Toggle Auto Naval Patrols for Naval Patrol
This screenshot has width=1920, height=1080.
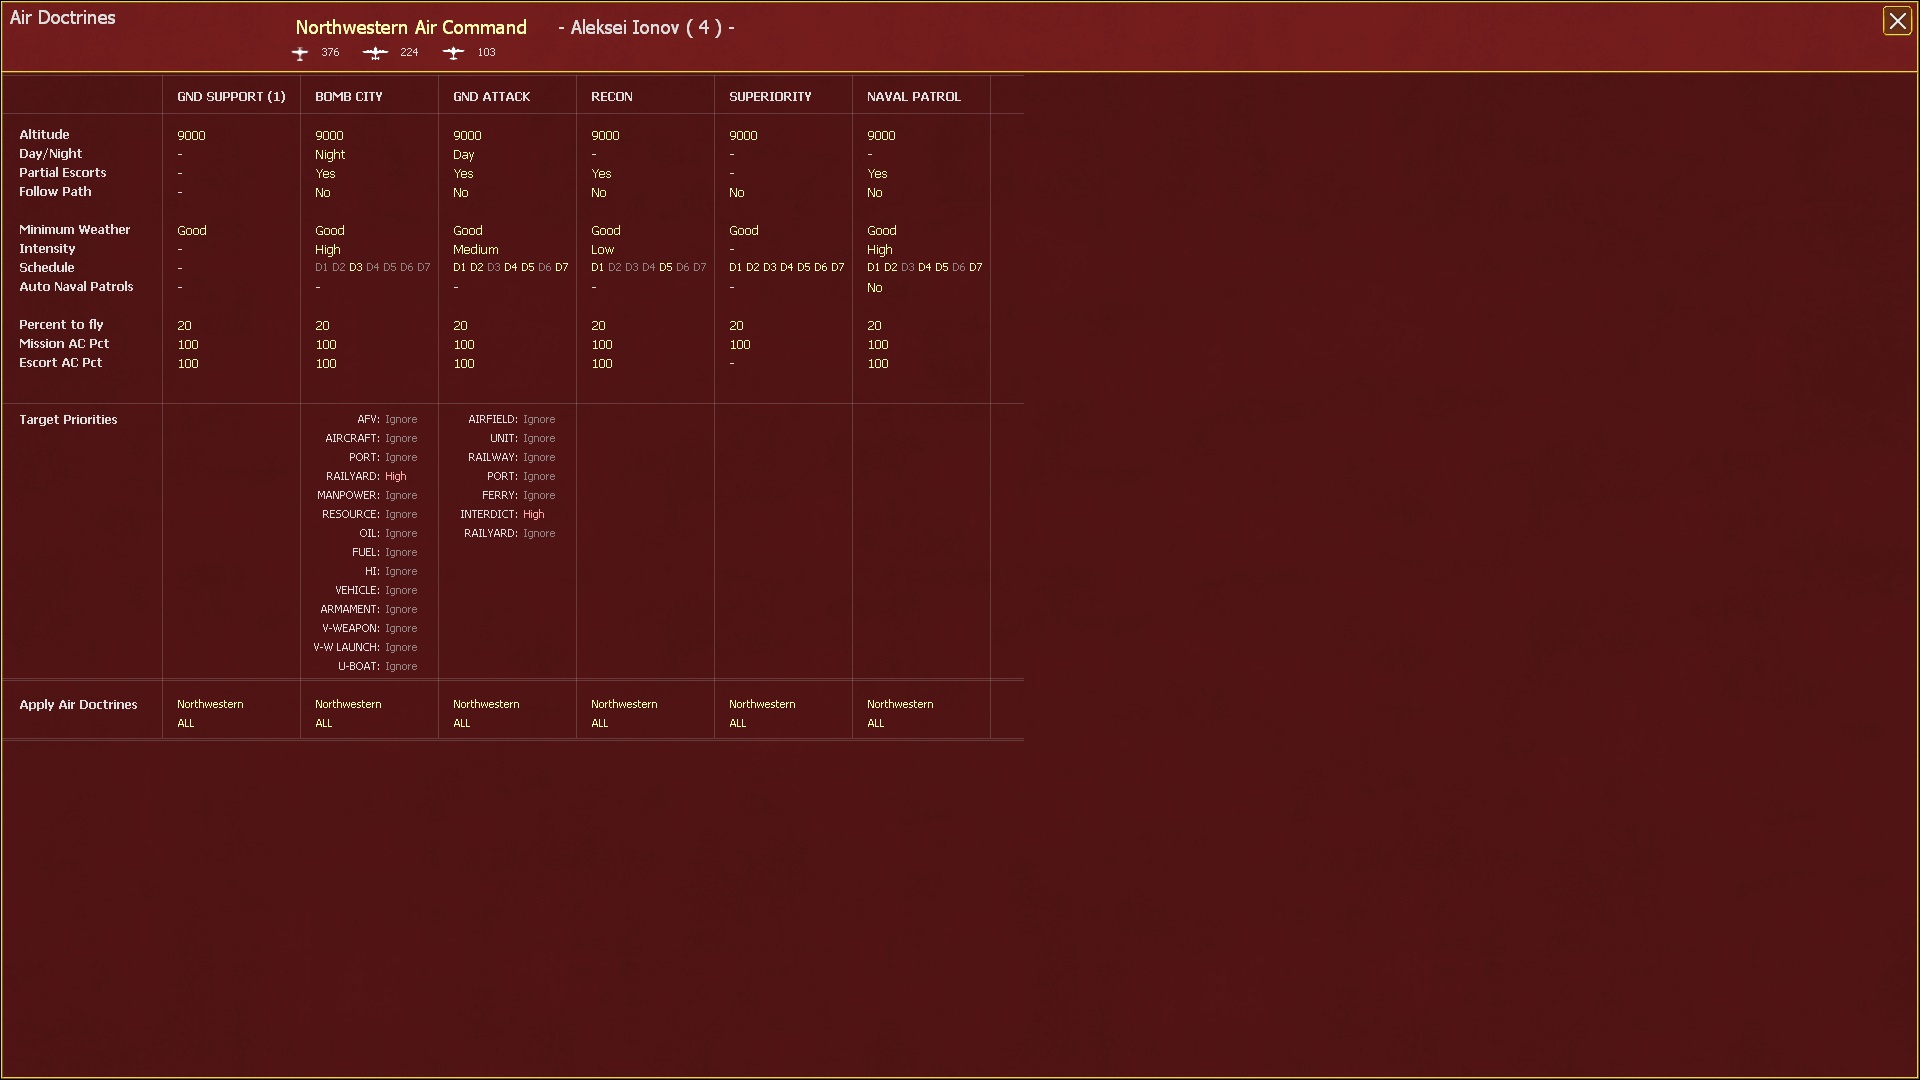[876, 287]
